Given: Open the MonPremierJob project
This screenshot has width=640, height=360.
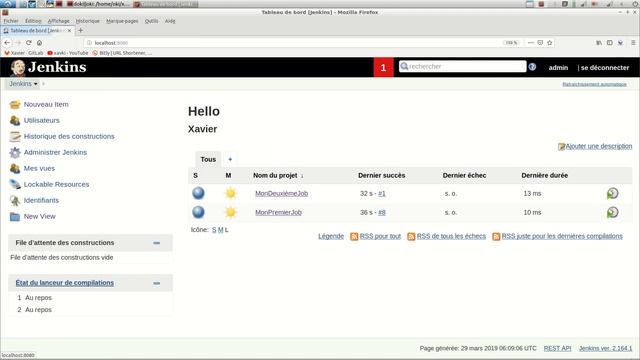Looking at the screenshot, I should pyautogui.click(x=278, y=212).
